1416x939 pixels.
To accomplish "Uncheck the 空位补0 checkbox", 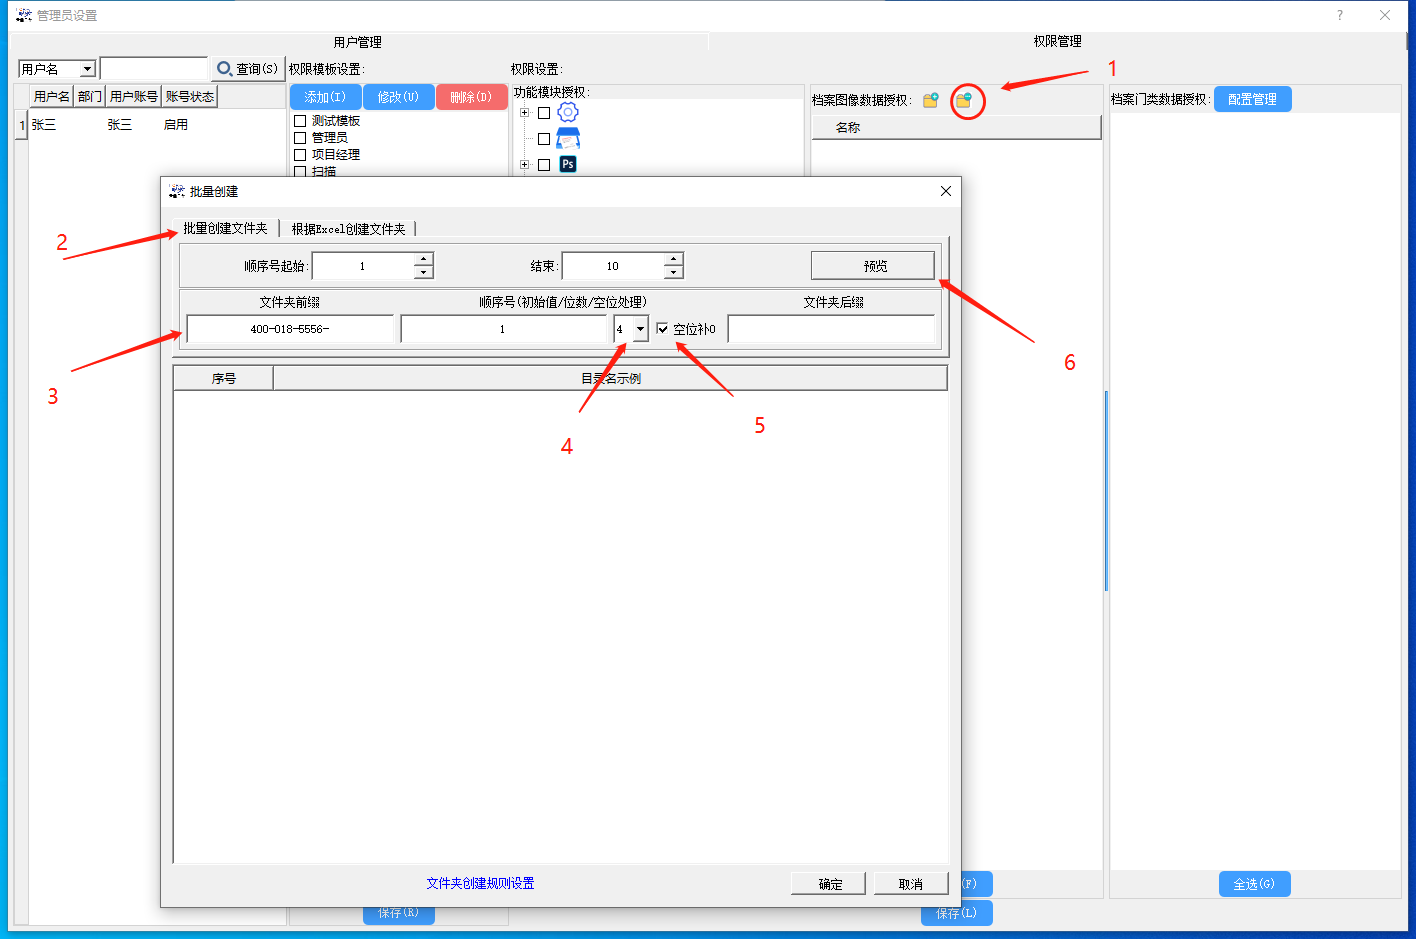I will coord(662,329).
